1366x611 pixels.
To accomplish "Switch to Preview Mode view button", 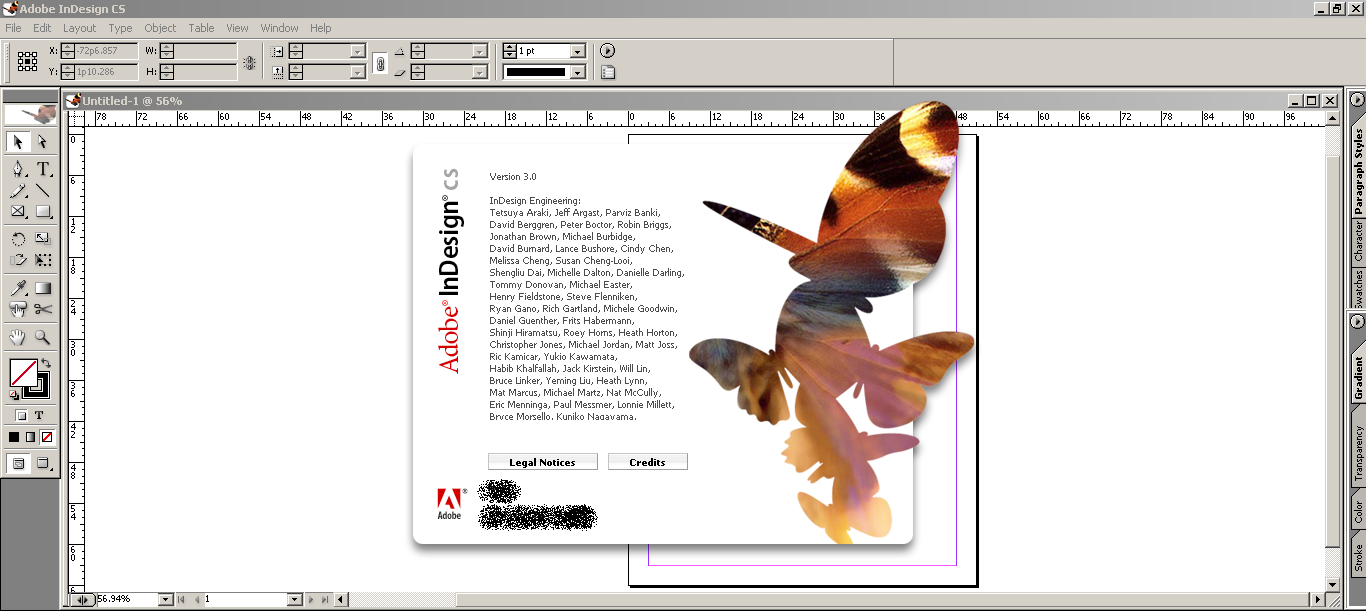I will pos(43,463).
